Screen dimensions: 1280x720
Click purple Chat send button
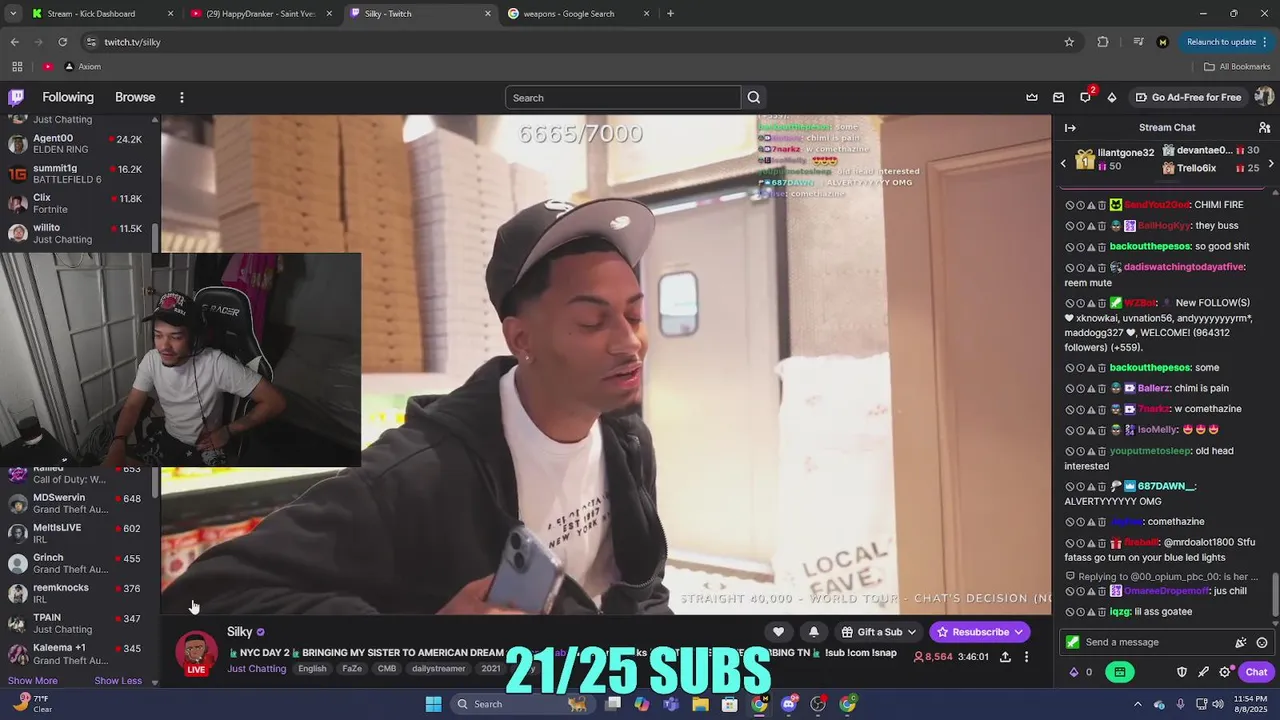click(1256, 672)
